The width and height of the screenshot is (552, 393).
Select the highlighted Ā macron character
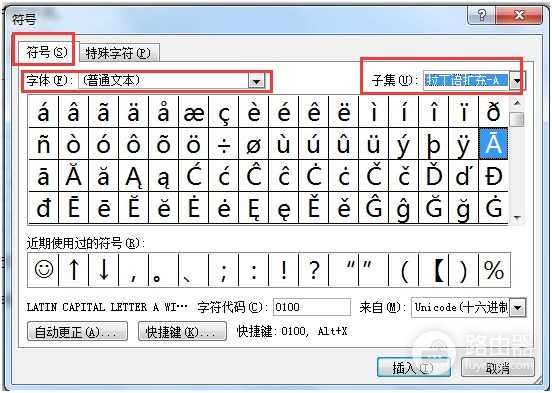494,144
